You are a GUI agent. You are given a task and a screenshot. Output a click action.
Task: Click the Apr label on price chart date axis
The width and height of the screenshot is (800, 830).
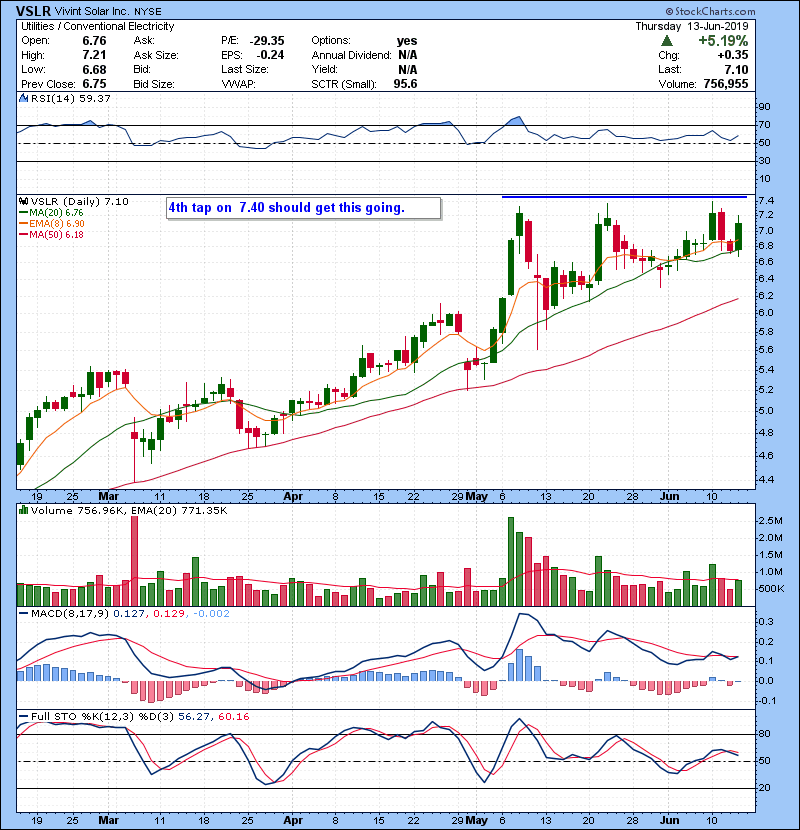(x=293, y=497)
